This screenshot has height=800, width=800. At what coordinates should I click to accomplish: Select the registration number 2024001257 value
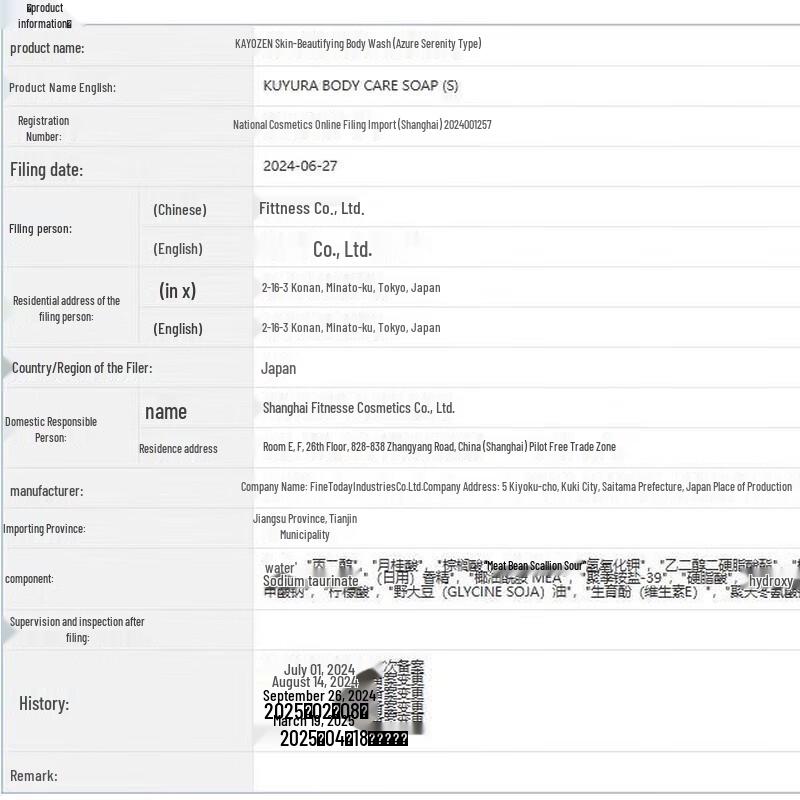coord(362,125)
